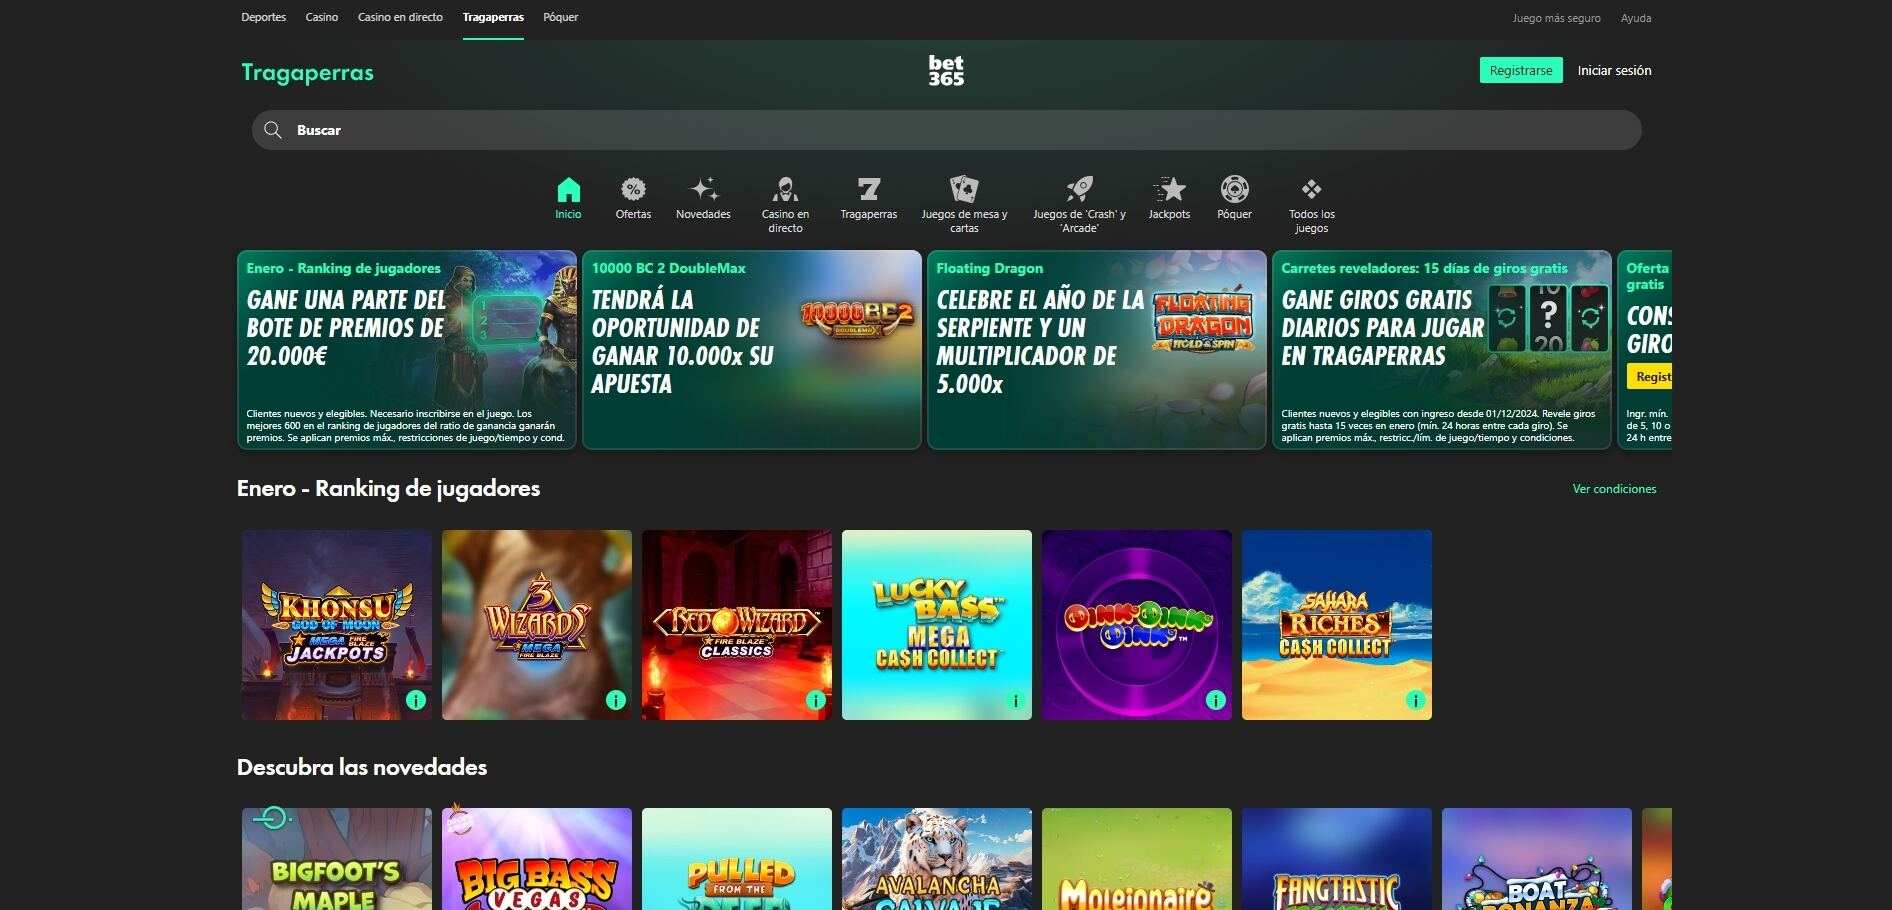This screenshot has width=1892, height=910.
Task: Open Pulled From The Deep thumbnail
Action: point(737,860)
